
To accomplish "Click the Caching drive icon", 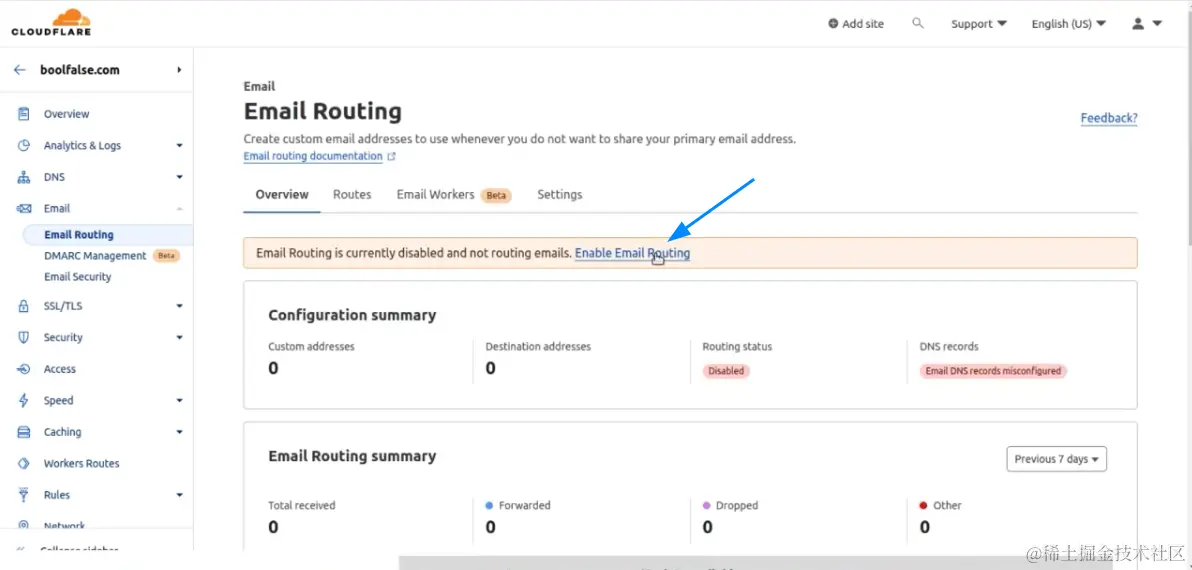I will pyautogui.click(x=24, y=432).
